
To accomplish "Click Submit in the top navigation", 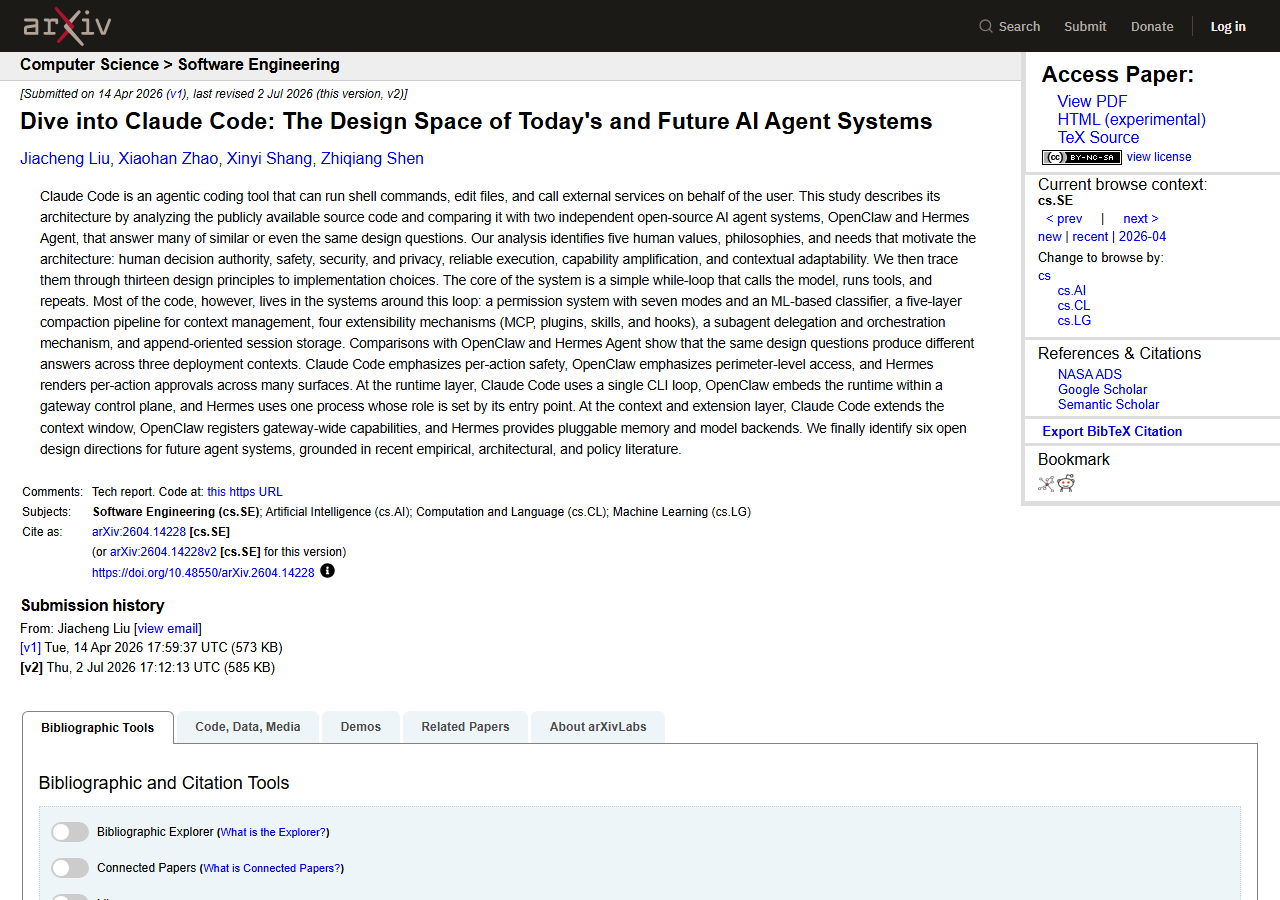I will 1085,26.
